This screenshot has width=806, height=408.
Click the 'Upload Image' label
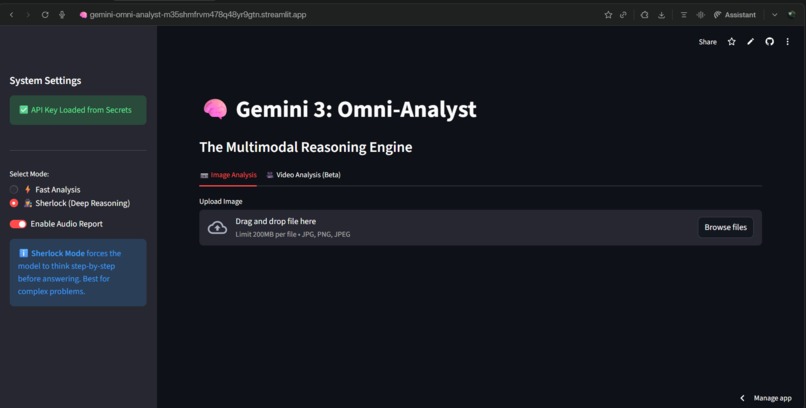click(x=221, y=201)
